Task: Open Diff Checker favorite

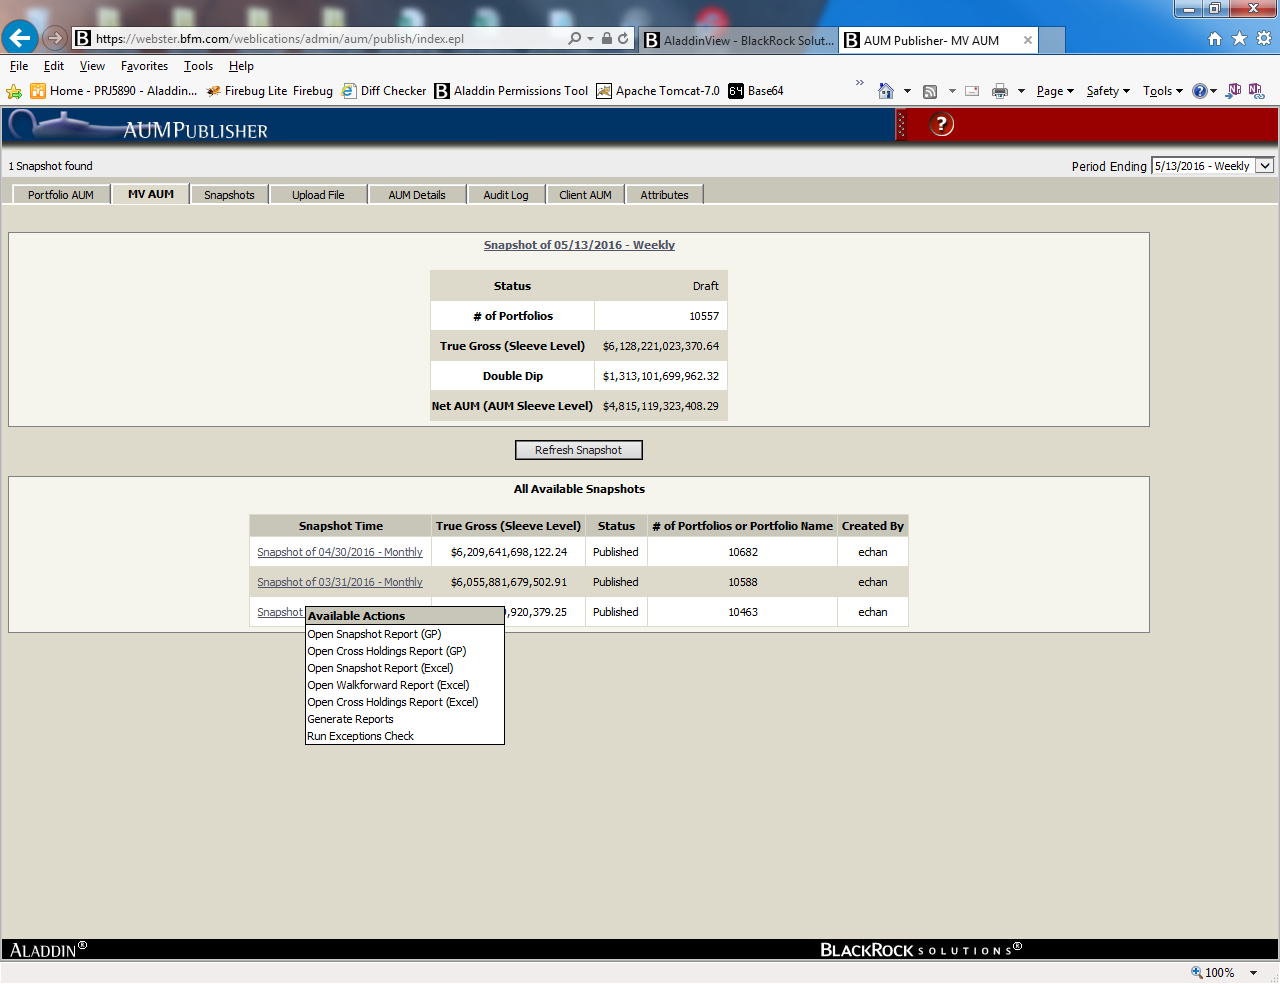Action: tap(384, 91)
